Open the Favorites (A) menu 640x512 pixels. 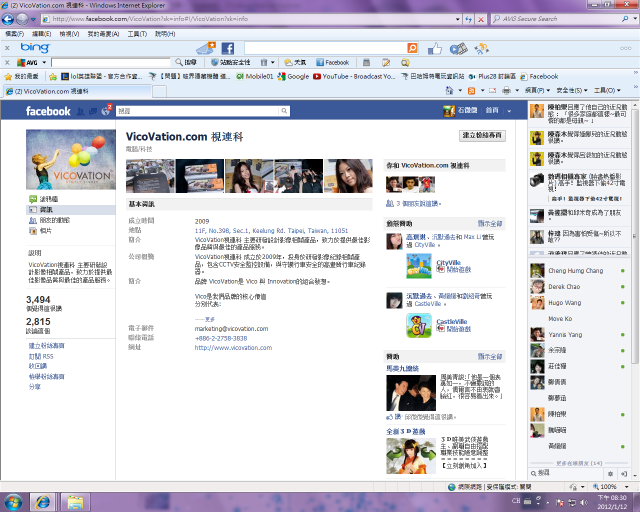[103, 34]
